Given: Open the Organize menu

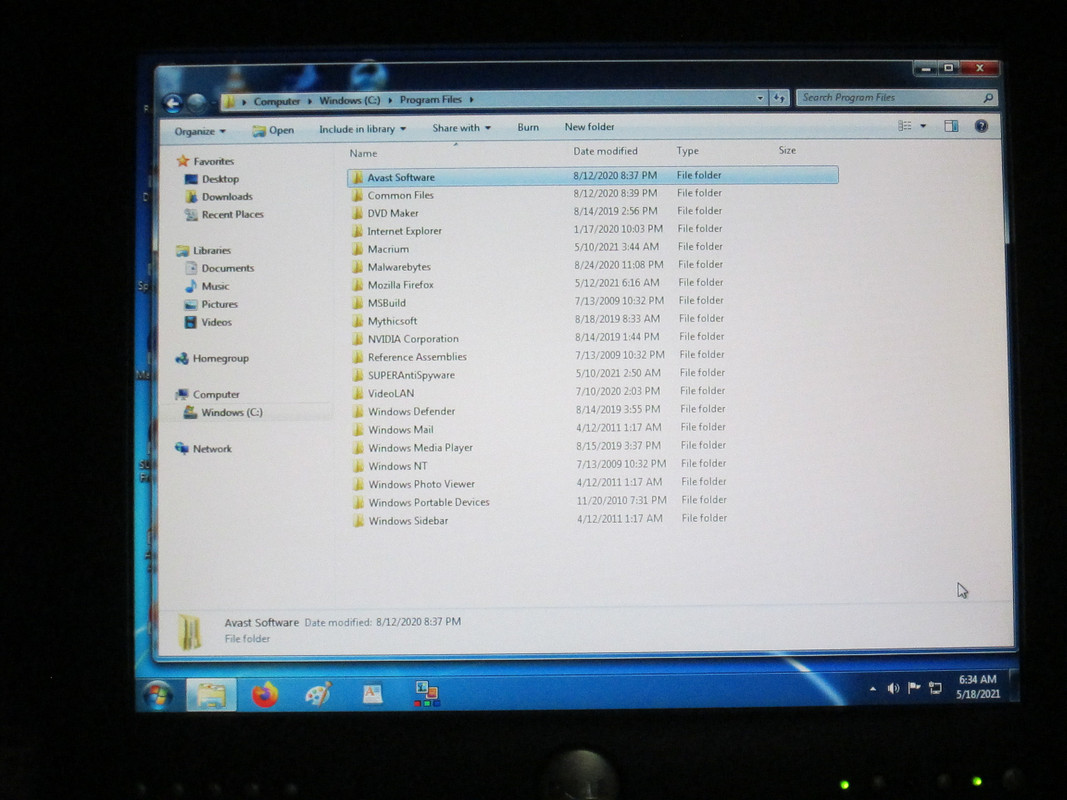Looking at the screenshot, I should (199, 131).
